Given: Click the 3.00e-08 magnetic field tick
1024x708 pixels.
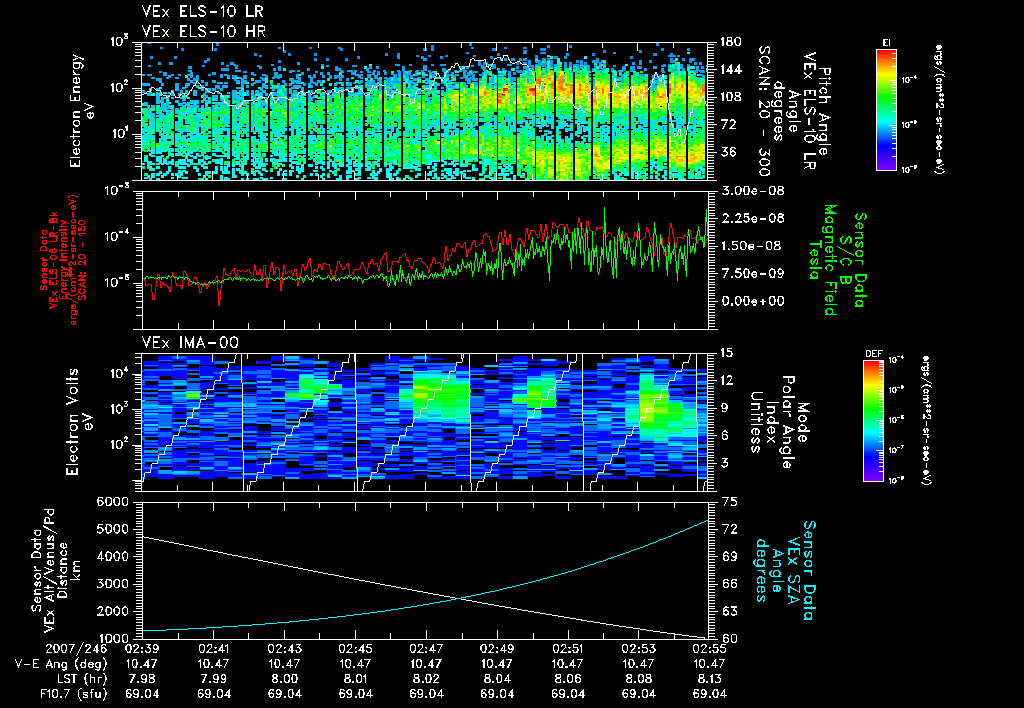Looking at the screenshot, I should [x=752, y=191].
